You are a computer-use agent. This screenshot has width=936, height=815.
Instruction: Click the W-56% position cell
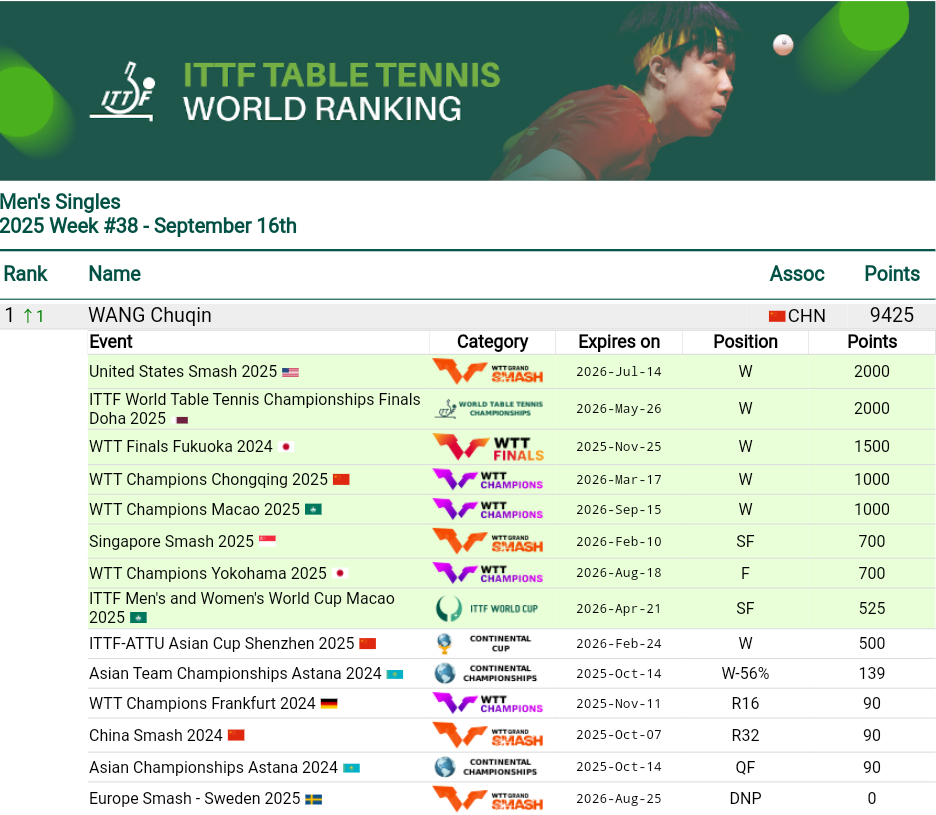click(x=745, y=673)
